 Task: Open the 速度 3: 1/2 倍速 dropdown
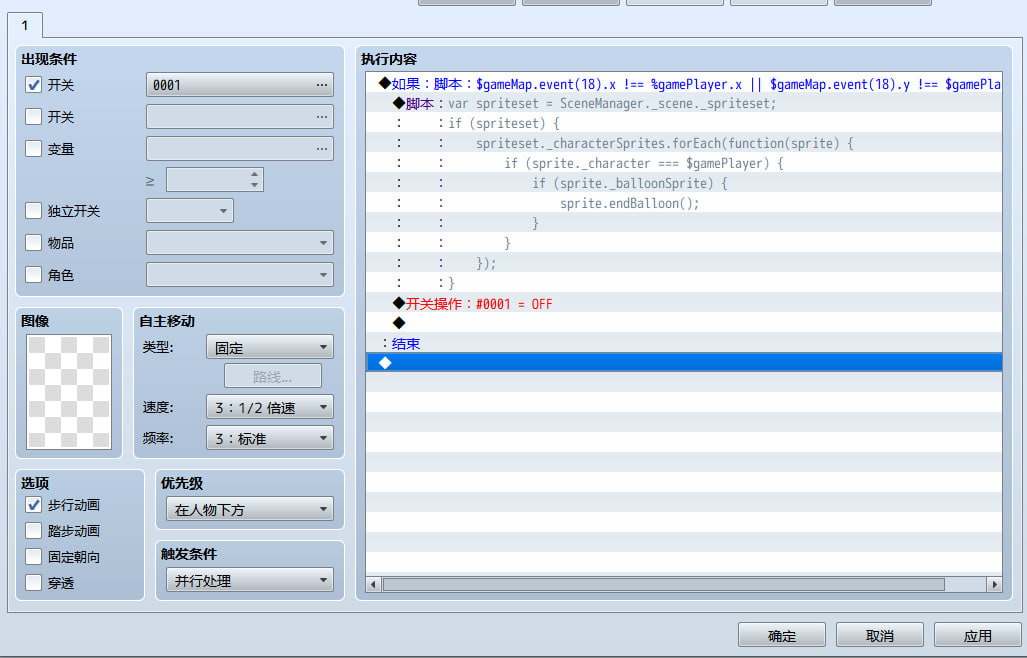pos(270,407)
